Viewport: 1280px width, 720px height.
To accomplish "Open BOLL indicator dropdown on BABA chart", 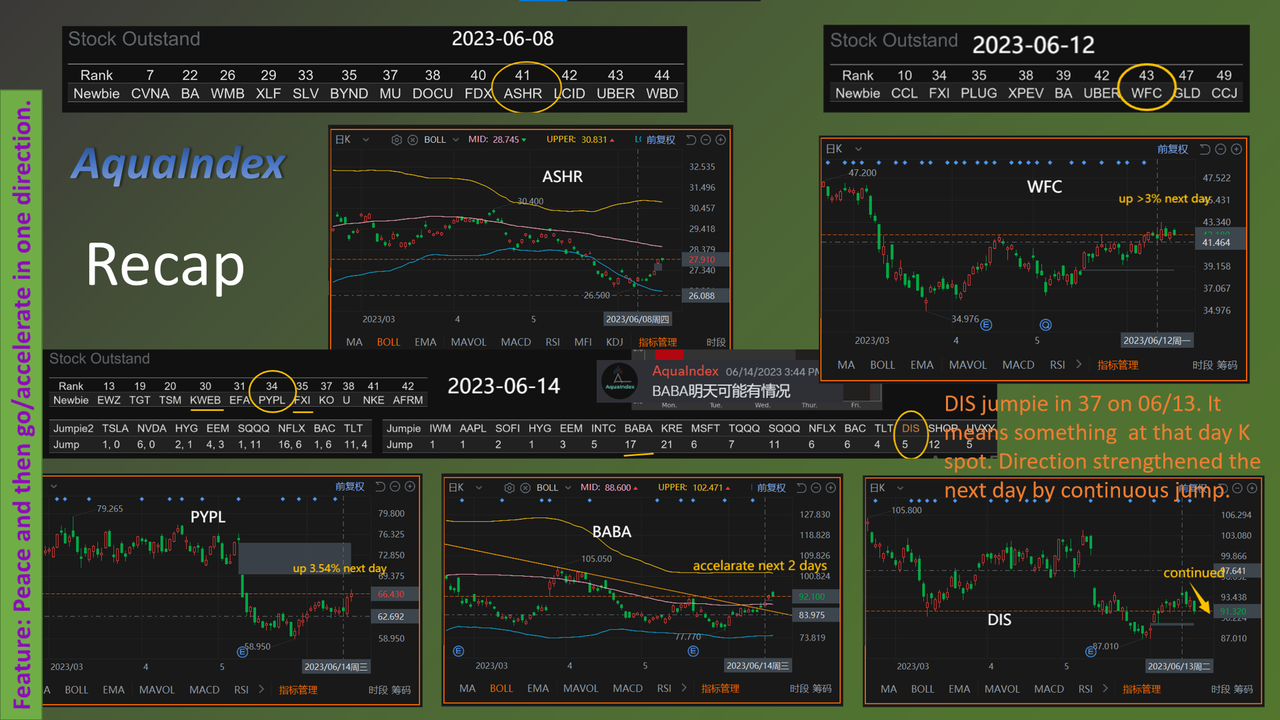I will click(x=554, y=488).
